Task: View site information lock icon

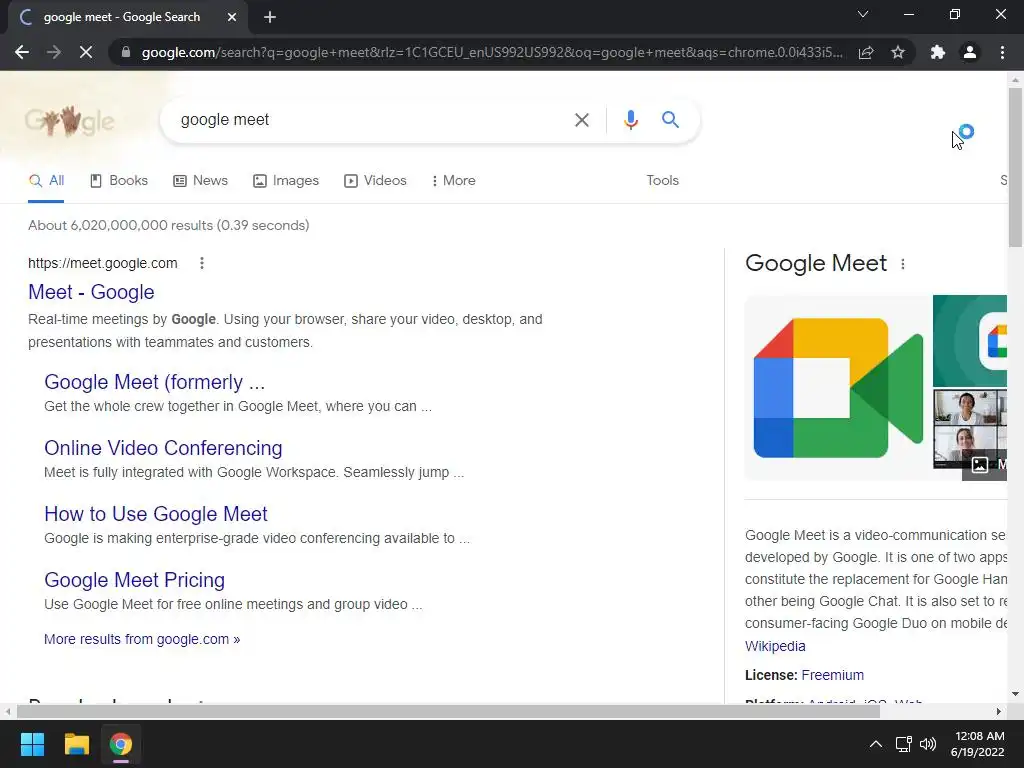Action: click(x=126, y=52)
